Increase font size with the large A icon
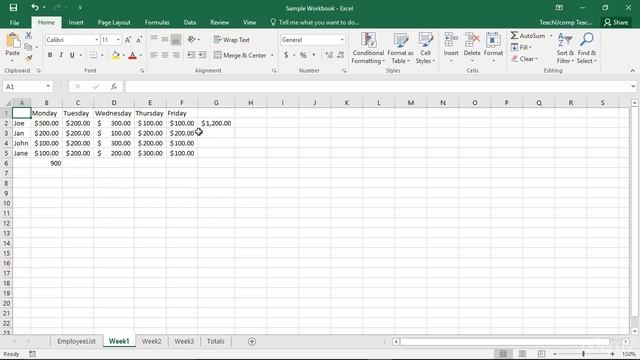This screenshot has height=360, width=640. [x=128, y=40]
